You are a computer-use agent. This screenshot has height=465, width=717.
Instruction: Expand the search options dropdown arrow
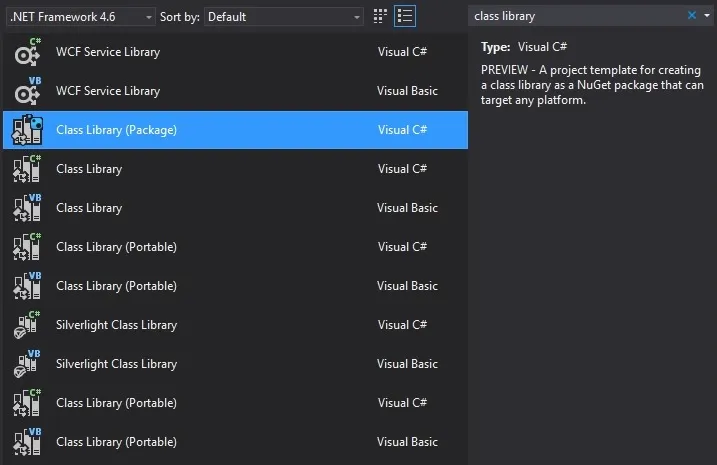click(707, 16)
